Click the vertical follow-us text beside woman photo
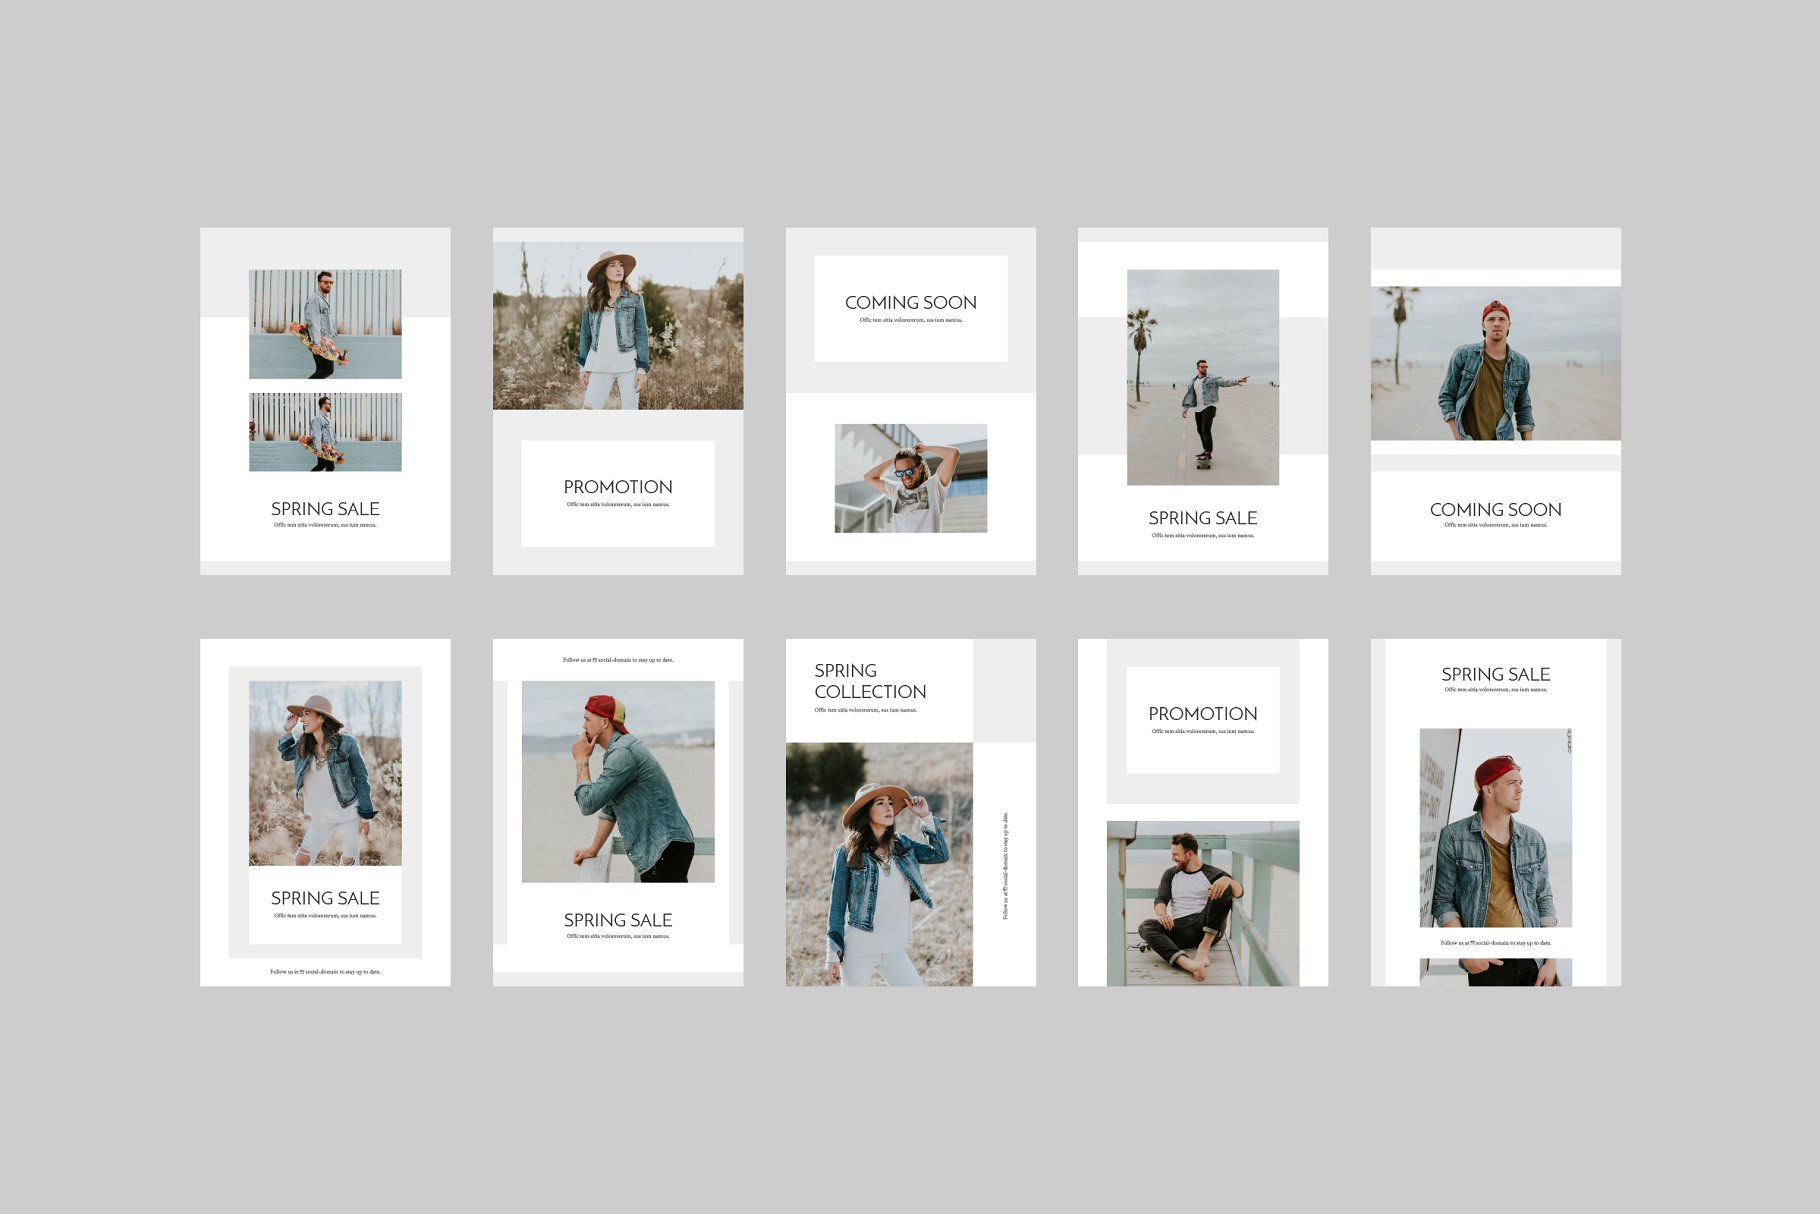 [1005, 865]
